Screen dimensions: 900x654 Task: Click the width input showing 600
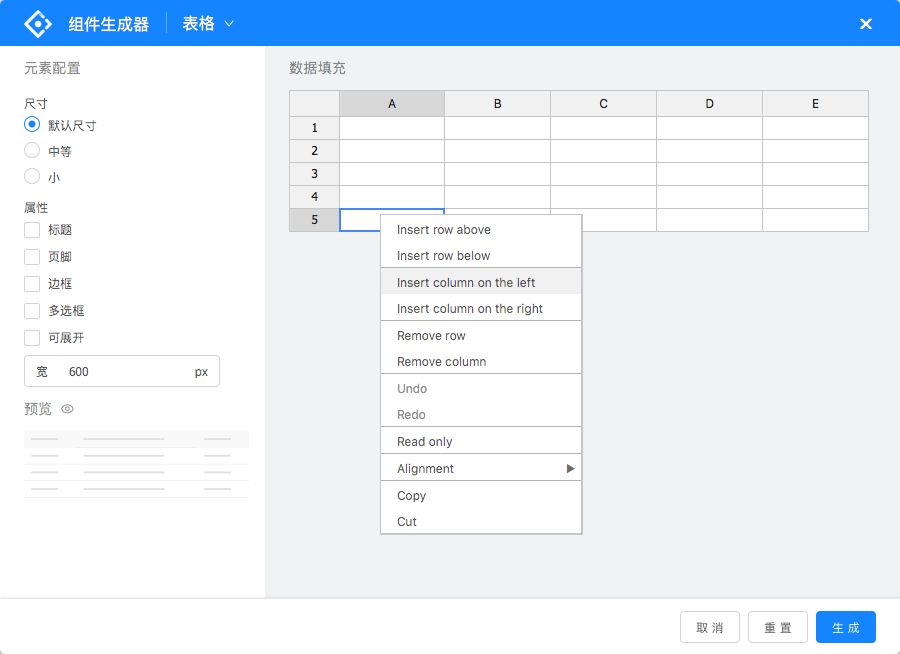coord(122,371)
